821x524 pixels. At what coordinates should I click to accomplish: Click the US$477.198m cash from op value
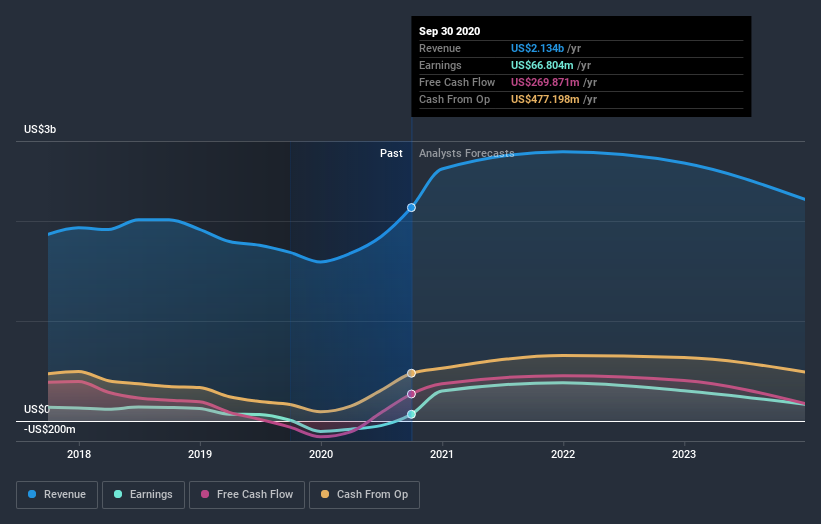pyautogui.click(x=545, y=99)
